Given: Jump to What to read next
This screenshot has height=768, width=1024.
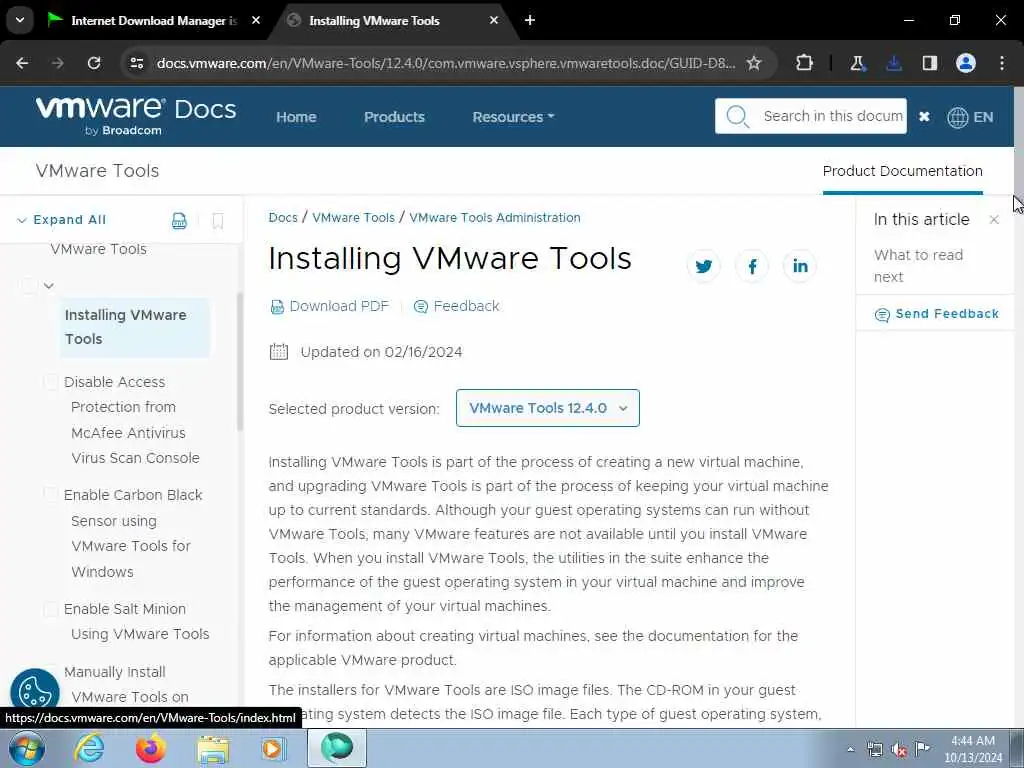Looking at the screenshot, I should 918,266.
